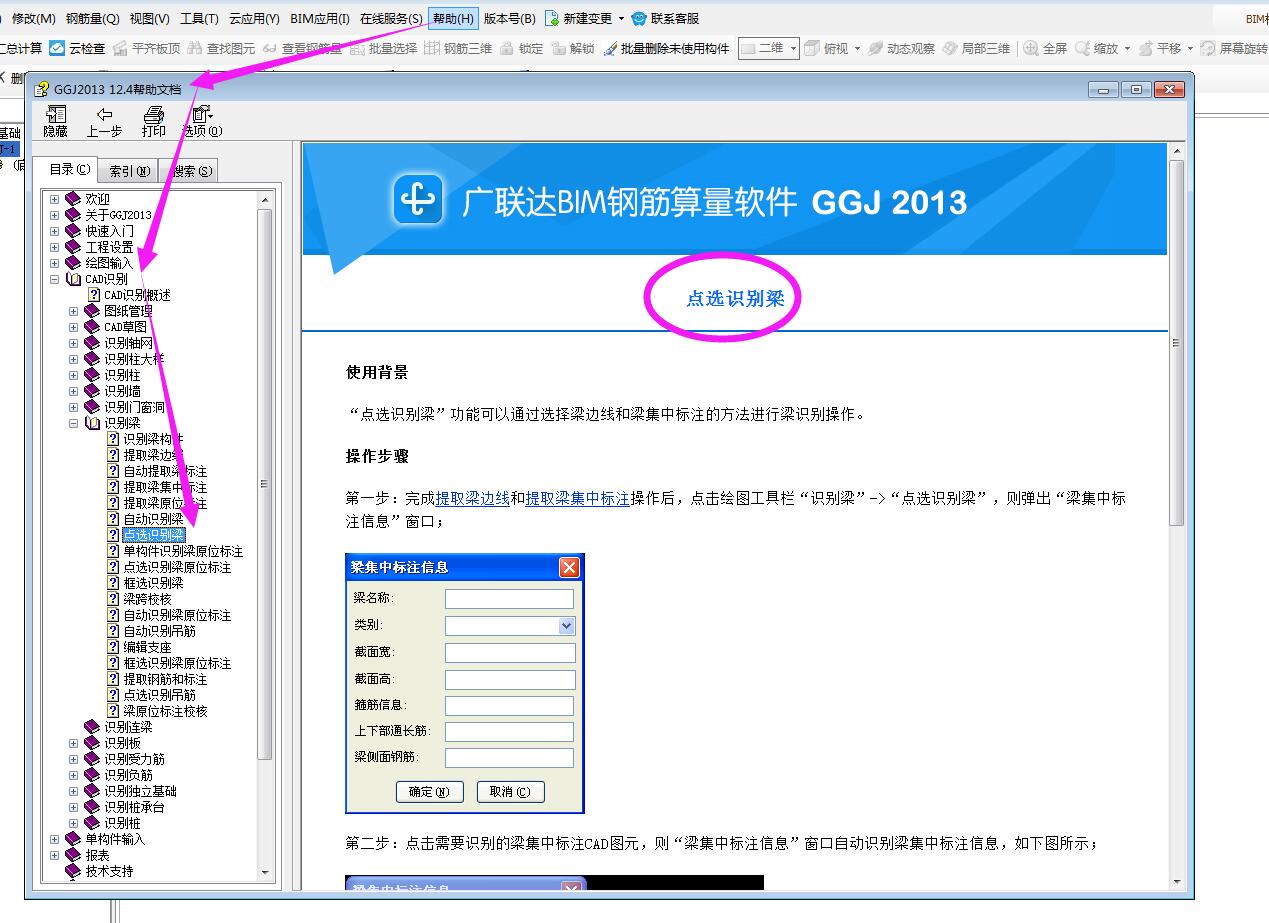Click the 批量选择 tool

click(x=383, y=48)
